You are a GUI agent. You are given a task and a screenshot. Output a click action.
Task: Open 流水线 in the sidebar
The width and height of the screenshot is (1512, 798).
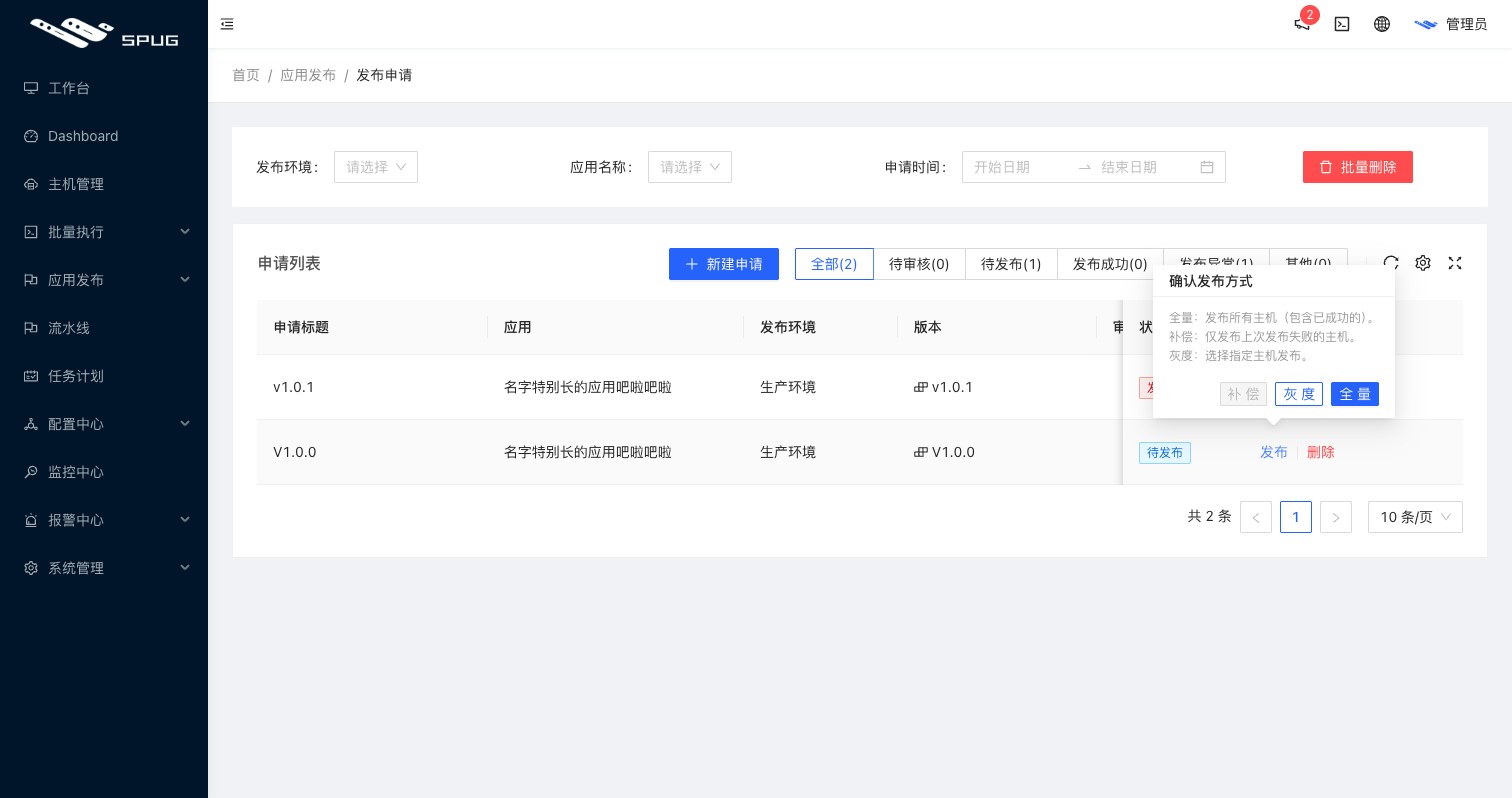pyautogui.click(x=104, y=328)
